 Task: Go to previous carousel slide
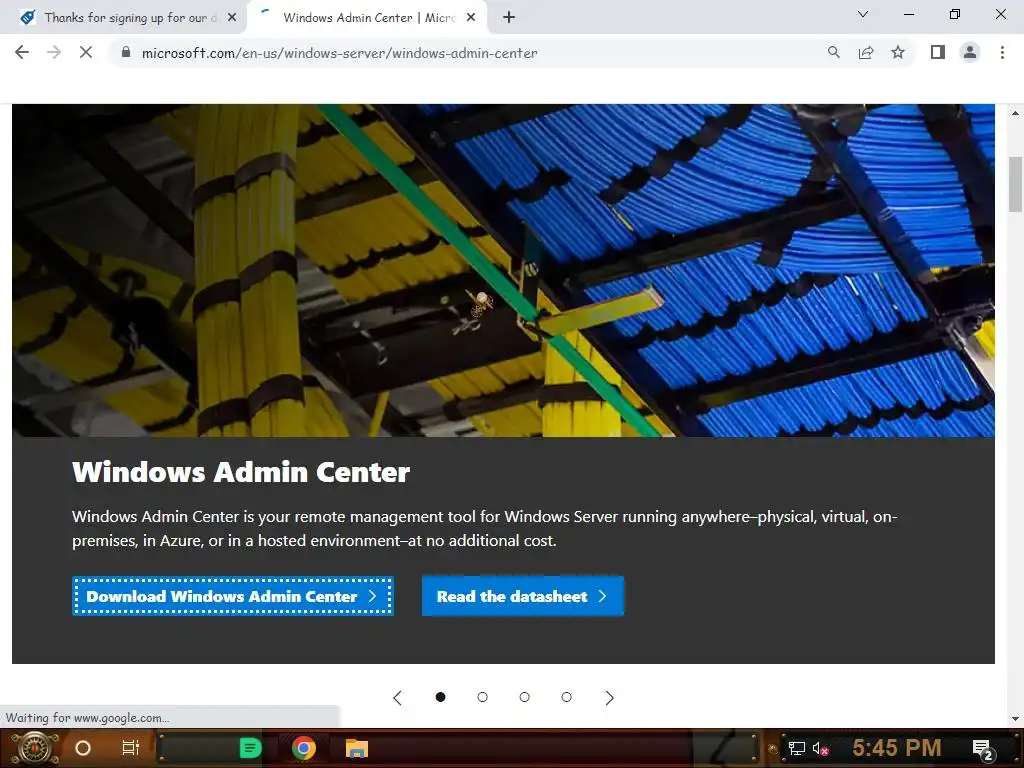[398, 697]
